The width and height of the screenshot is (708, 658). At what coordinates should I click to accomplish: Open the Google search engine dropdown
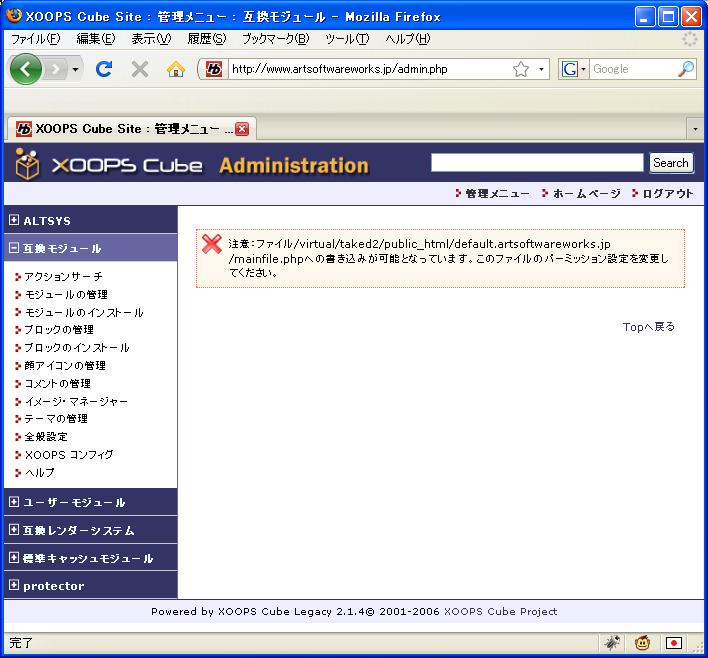[574, 69]
